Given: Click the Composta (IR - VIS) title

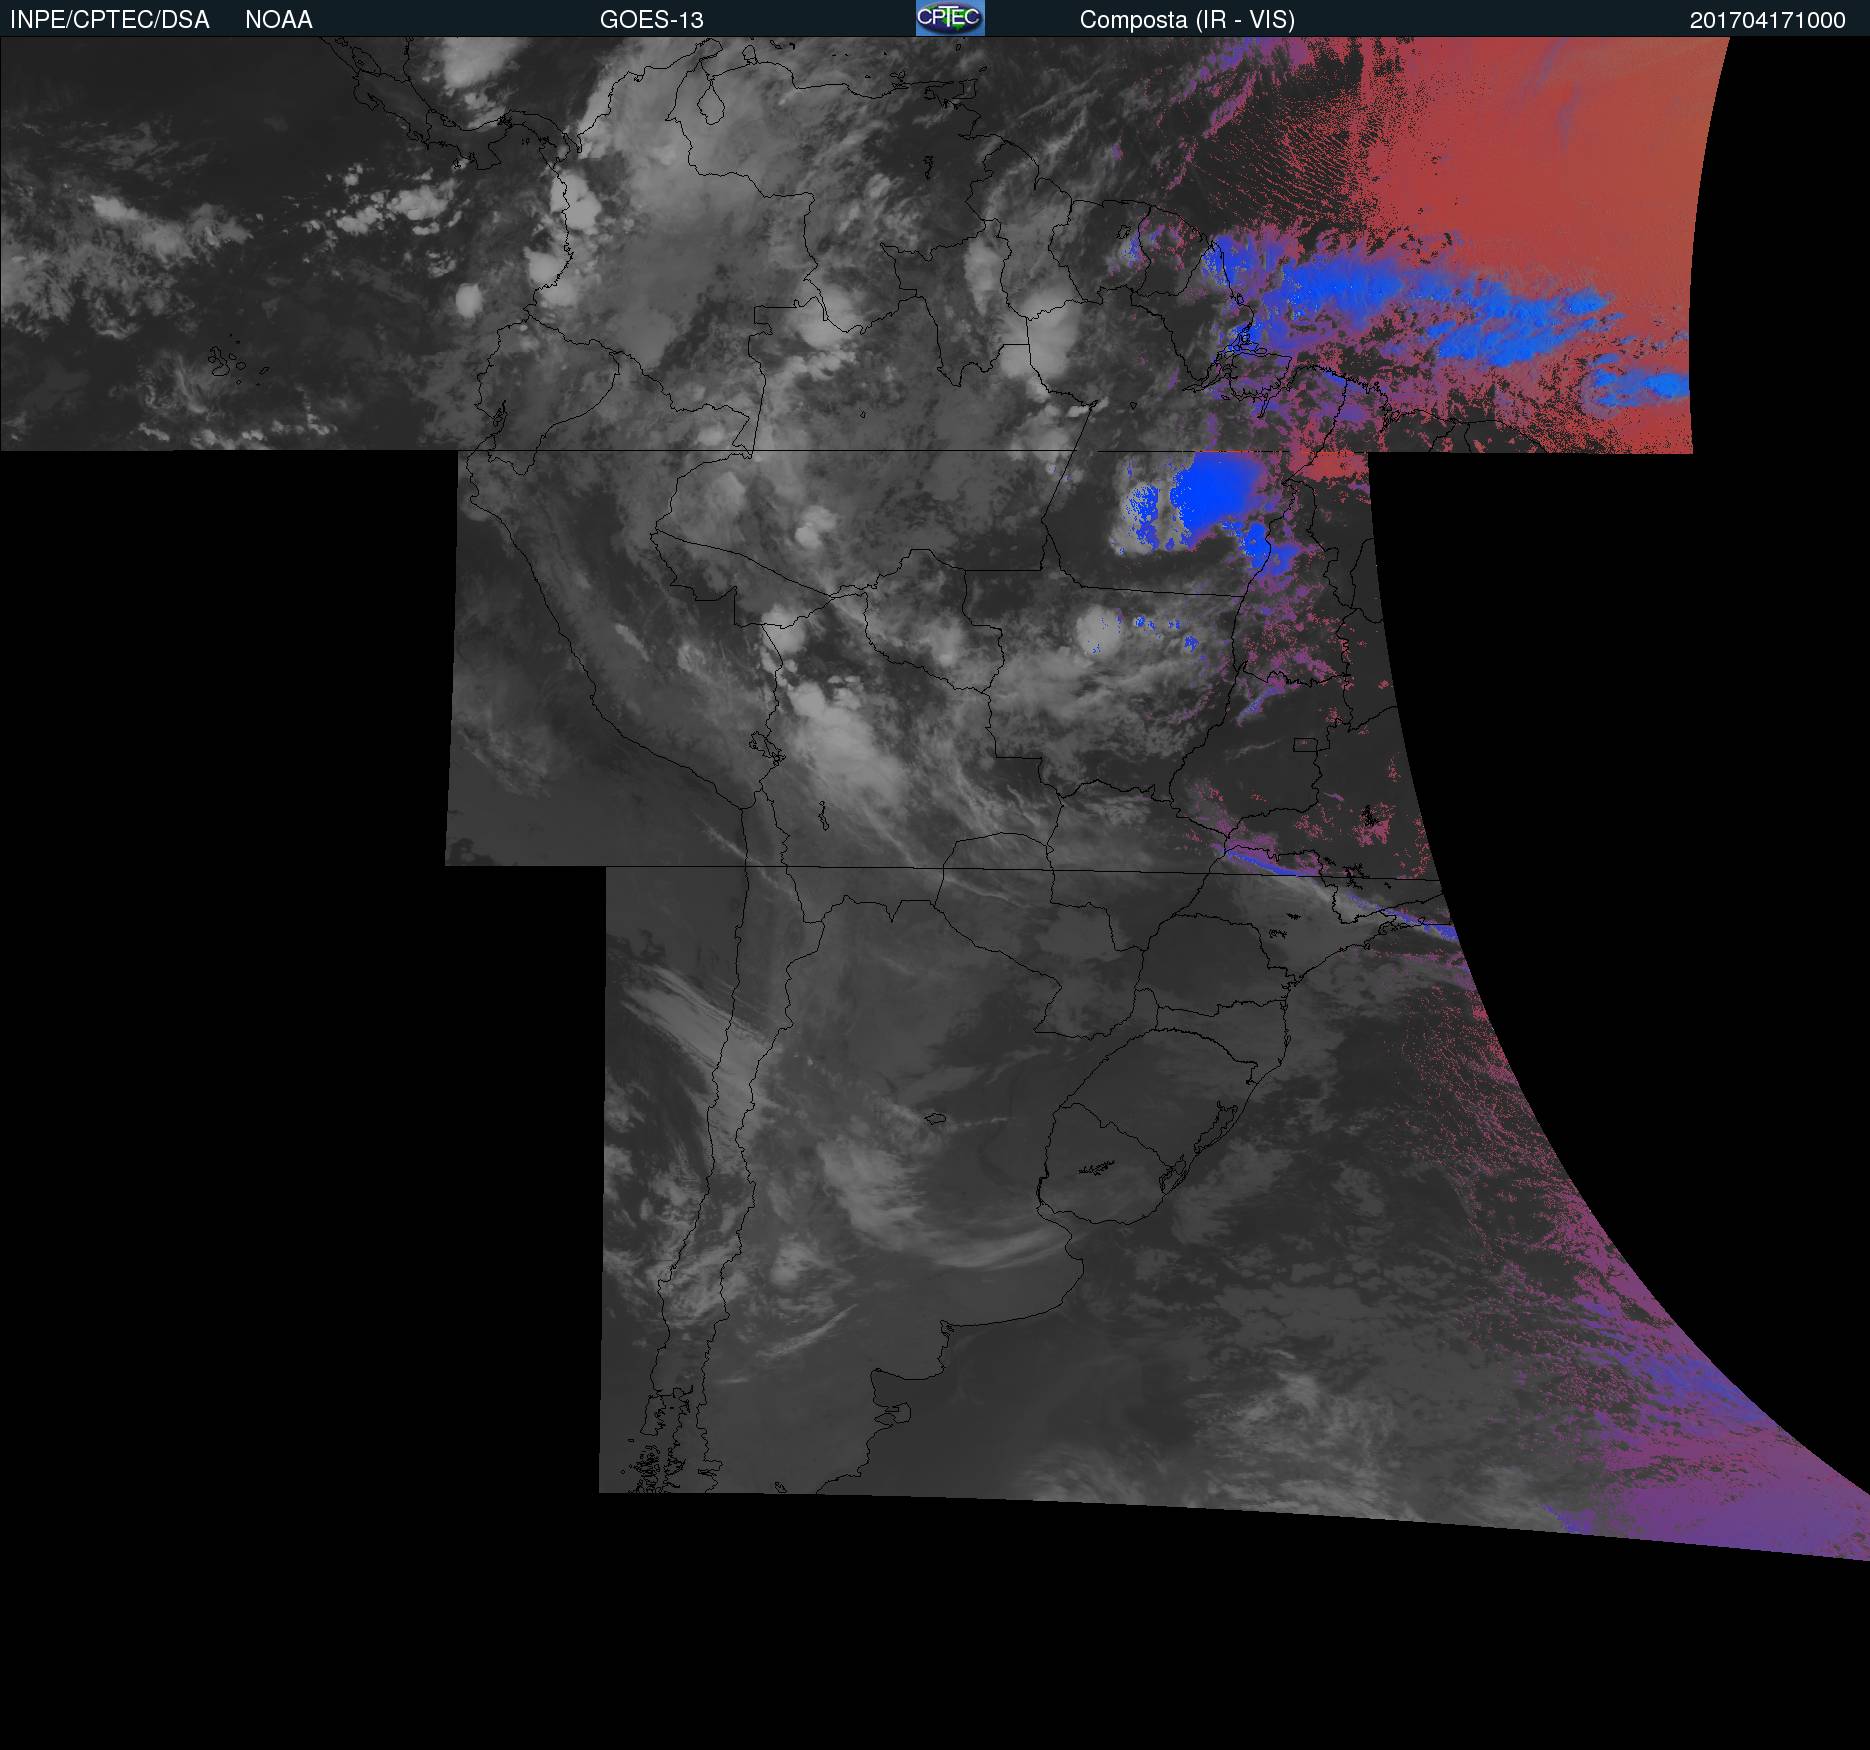Looking at the screenshot, I should pyautogui.click(x=1187, y=20).
